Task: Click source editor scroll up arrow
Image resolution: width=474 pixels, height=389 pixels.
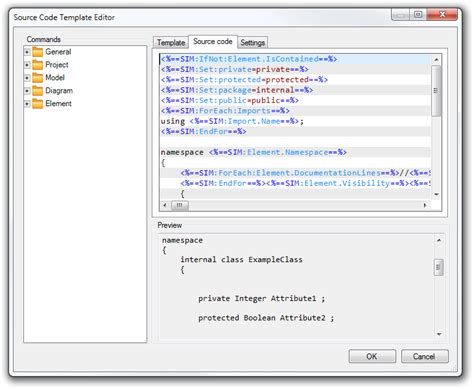Action: (x=436, y=60)
